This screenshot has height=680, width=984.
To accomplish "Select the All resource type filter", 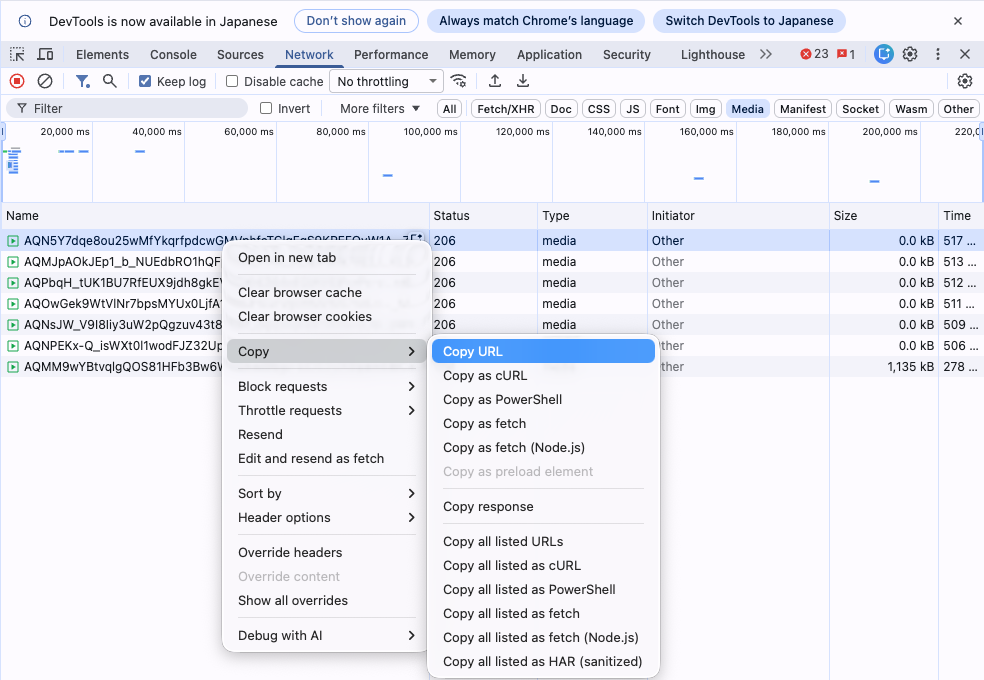I will (449, 109).
